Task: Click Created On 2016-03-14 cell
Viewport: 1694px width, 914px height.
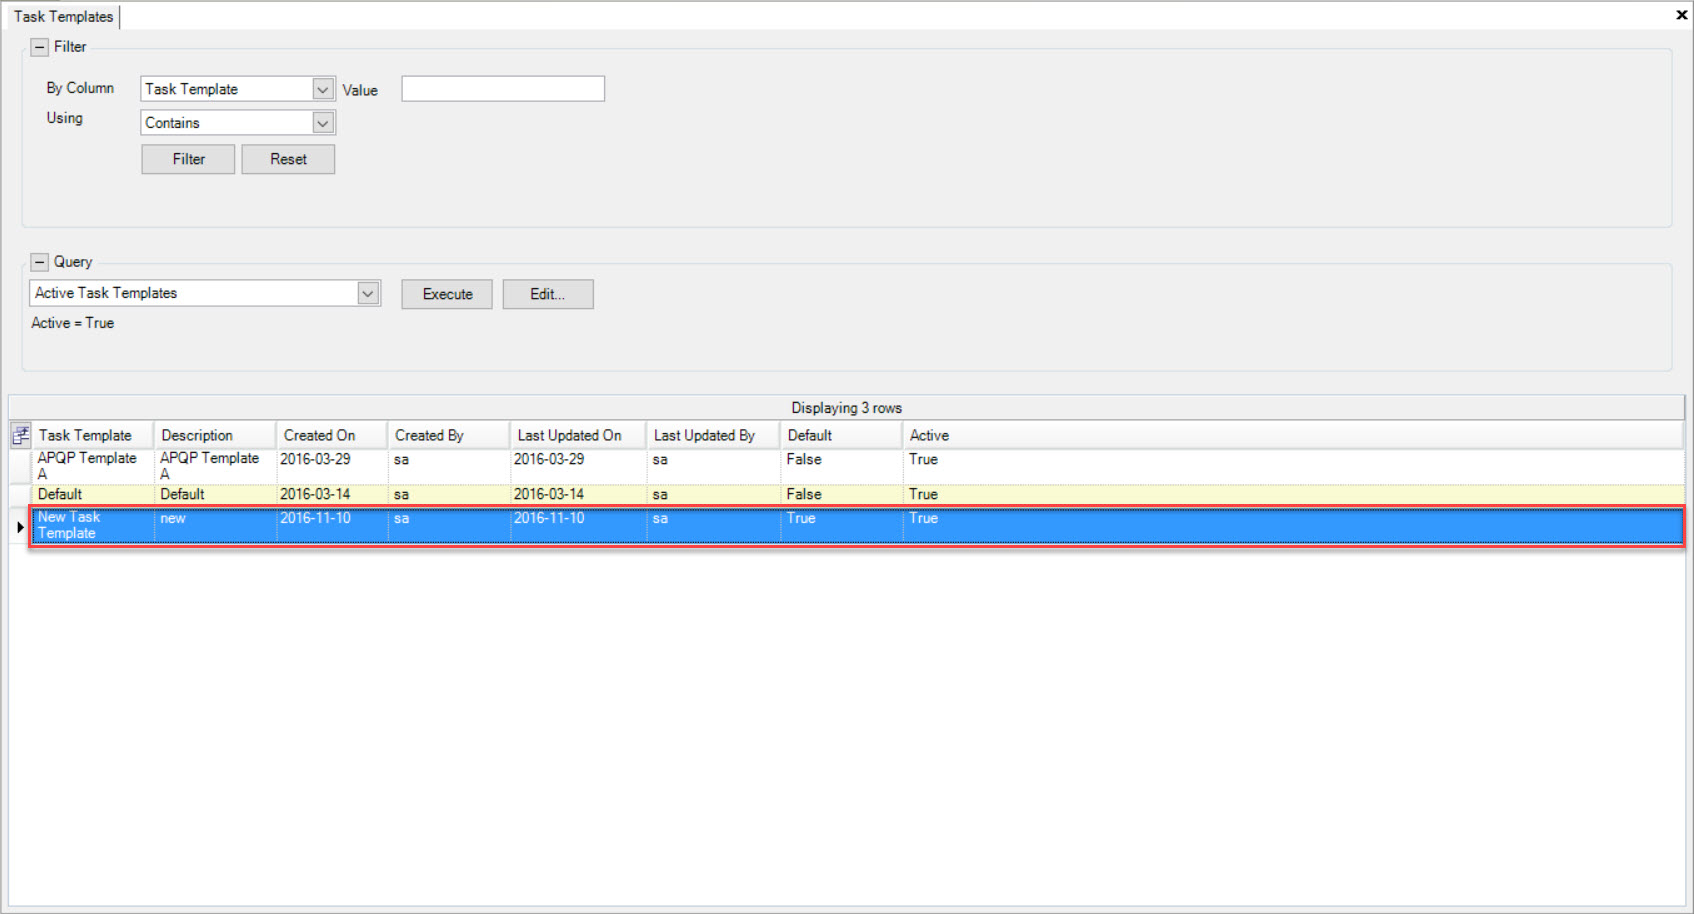Action: (x=332, y=494)
